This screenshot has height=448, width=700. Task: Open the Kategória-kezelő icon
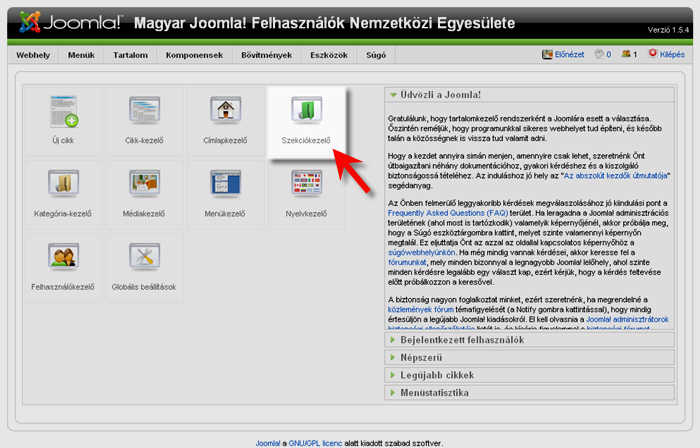(63, 183)
